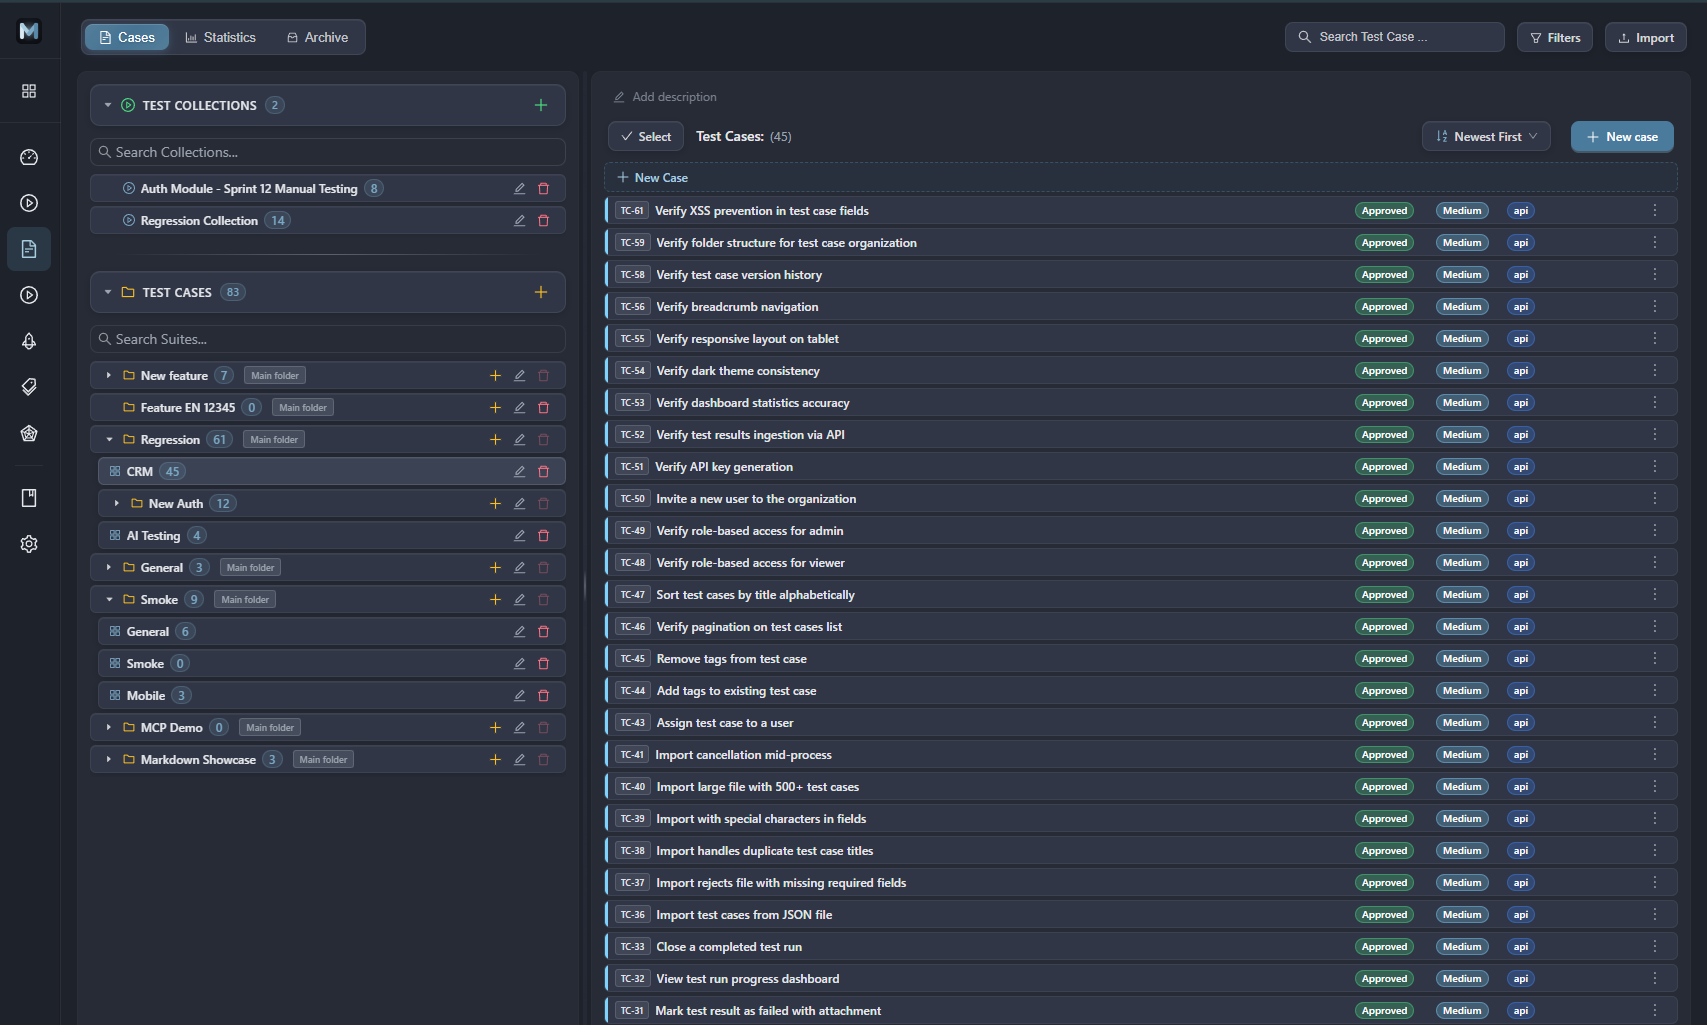Image resolution: width=1707 pixels, height=1025 pixels.
Task: Click the M logo at top left
Action: tap(29, 31)
